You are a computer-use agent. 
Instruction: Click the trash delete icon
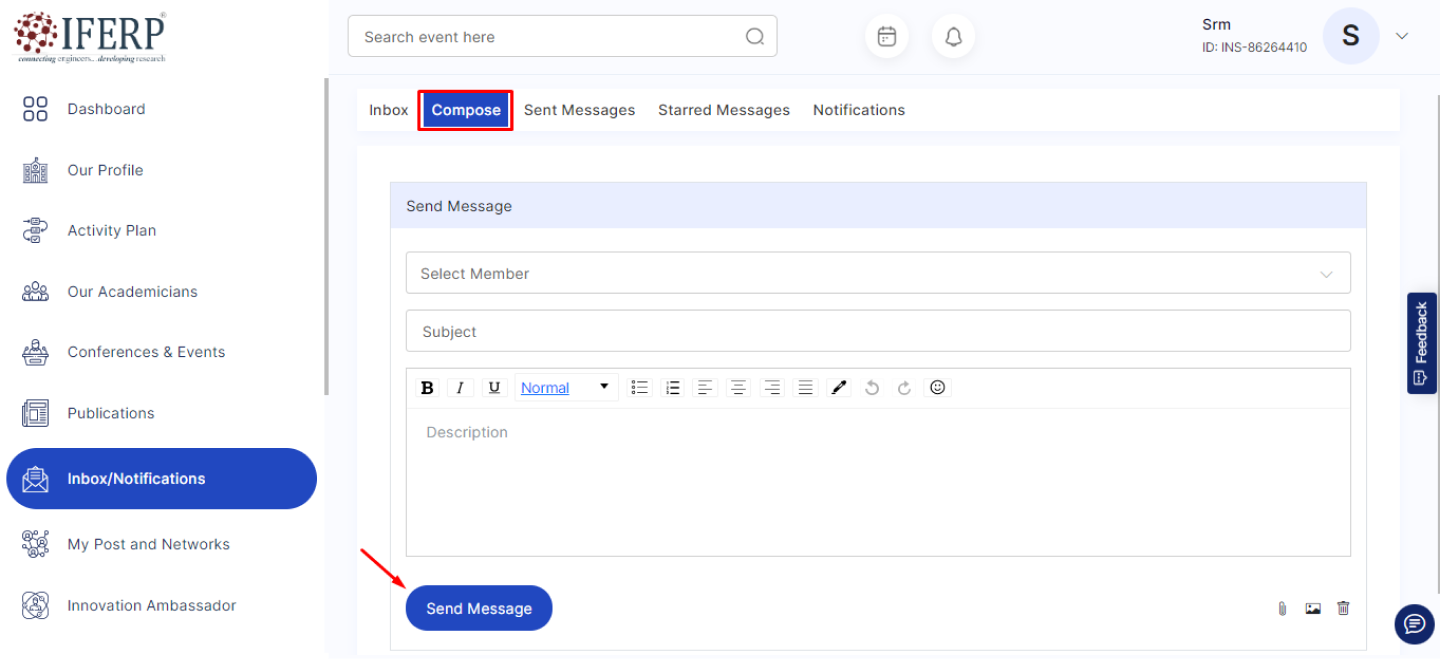click(x=1343, y=608)
